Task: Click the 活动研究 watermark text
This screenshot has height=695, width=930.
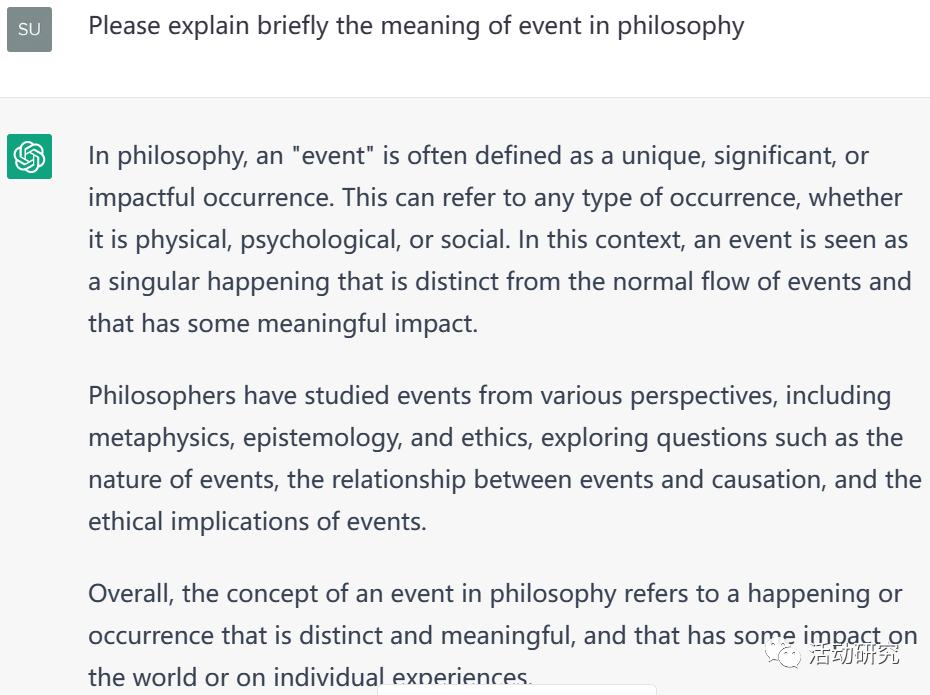Action: point(853,654)
